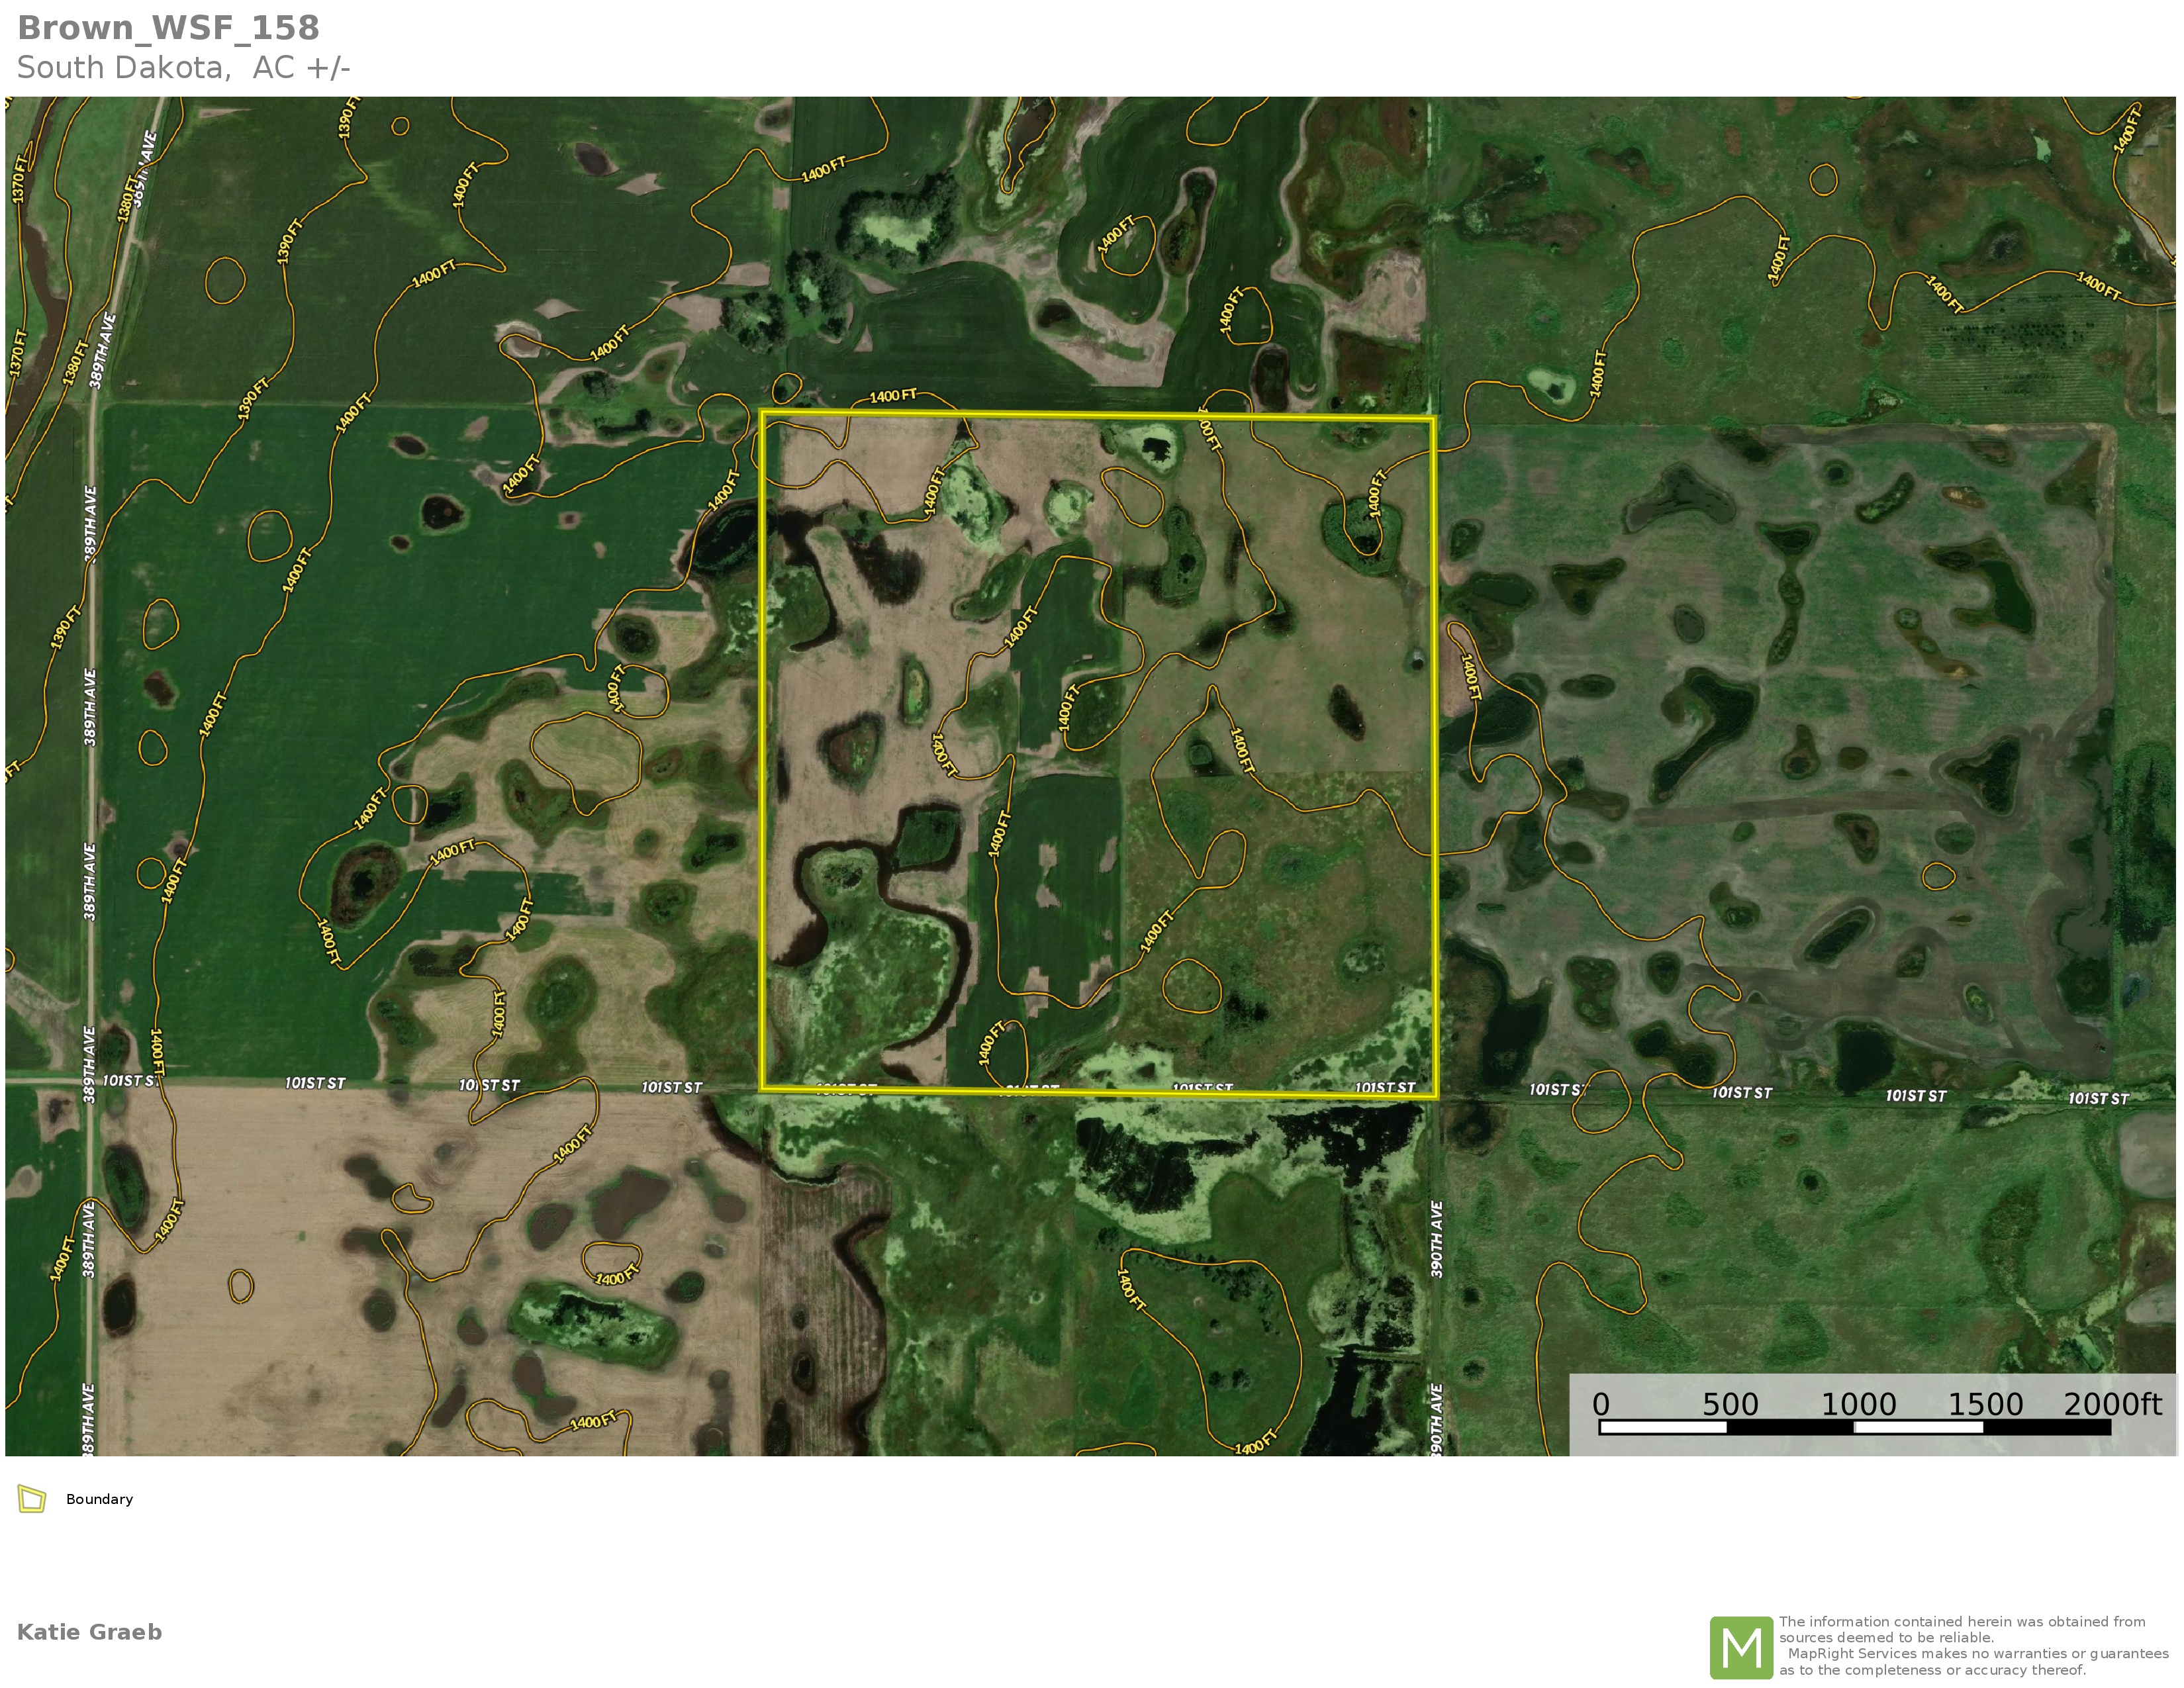Click the 2000ft scale bar label

coord(2112,1404)
